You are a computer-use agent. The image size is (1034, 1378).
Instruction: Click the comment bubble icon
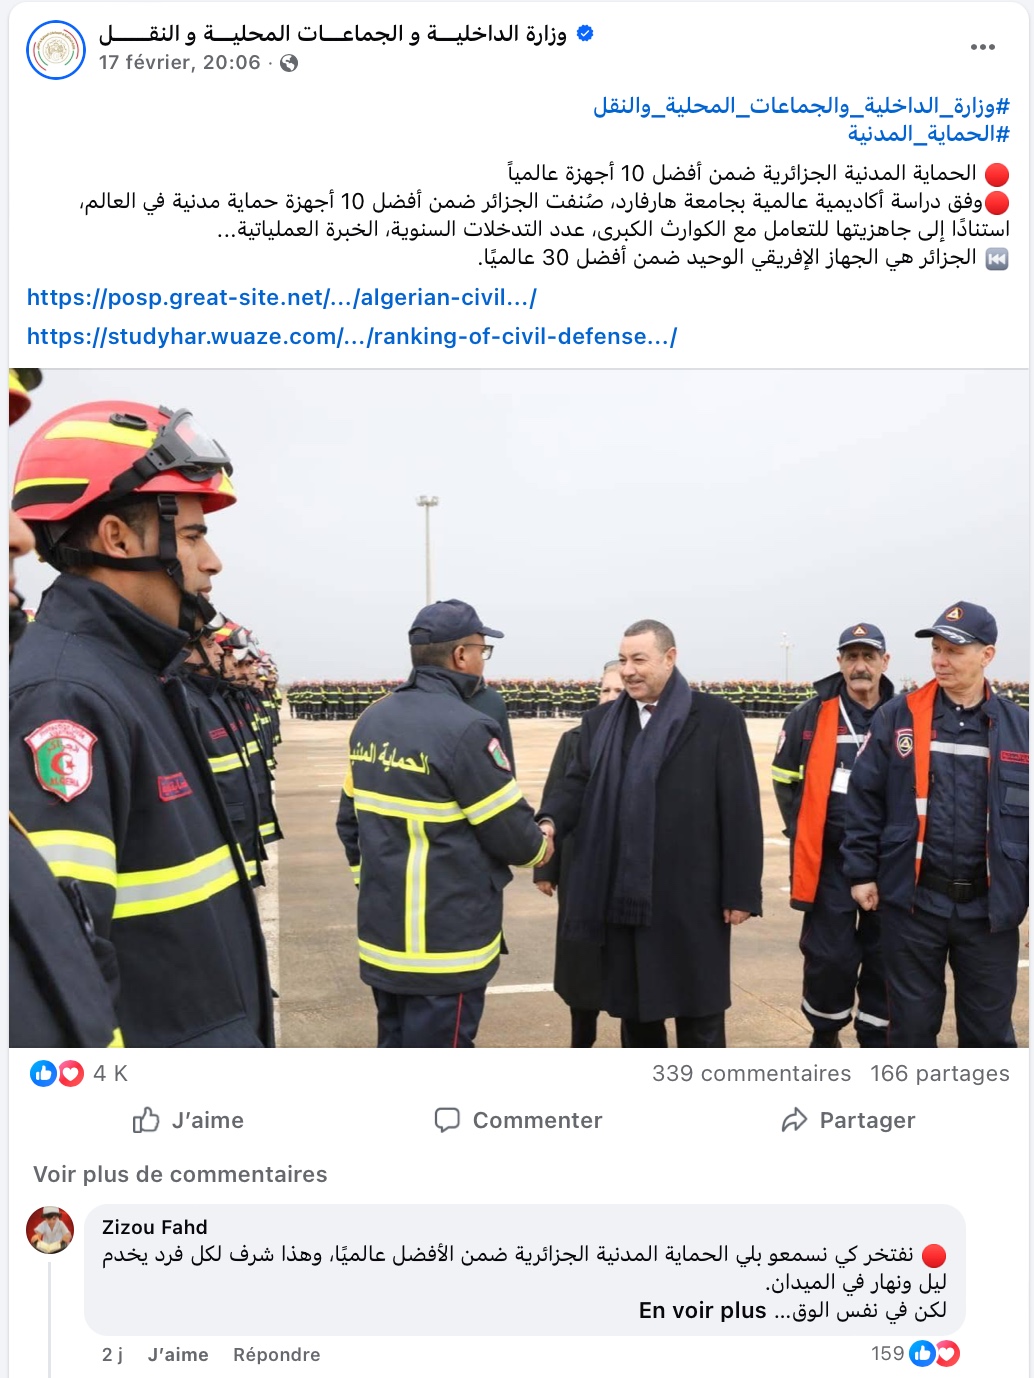(x=447, y=1120)
